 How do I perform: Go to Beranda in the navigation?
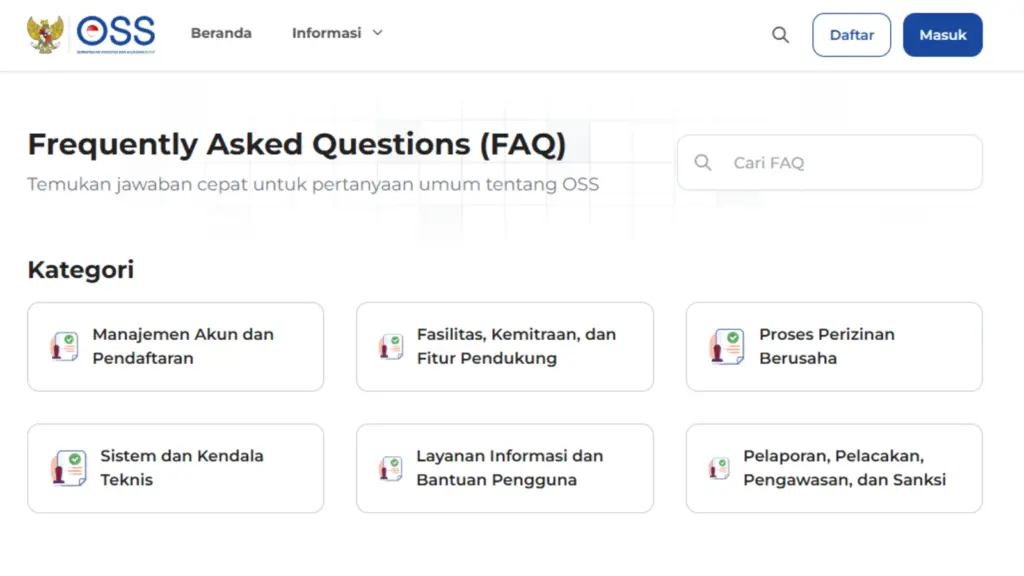click(221, 33)
